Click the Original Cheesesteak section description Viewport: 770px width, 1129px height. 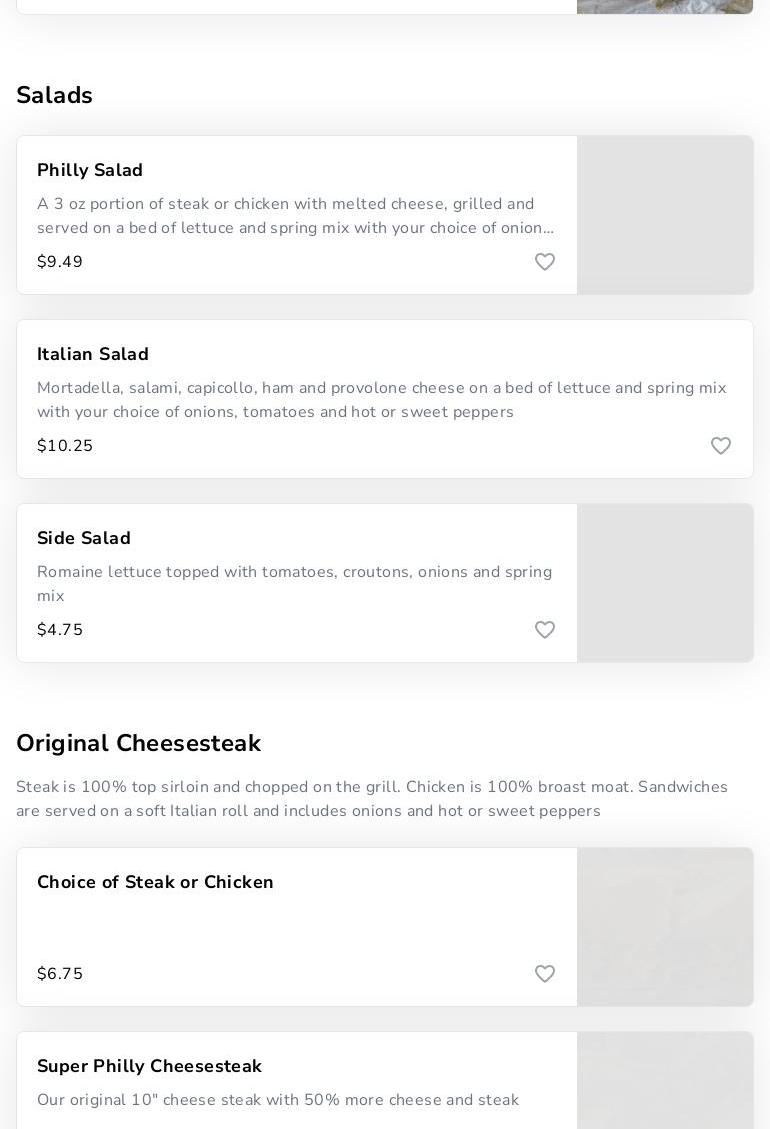click(372, 799)
